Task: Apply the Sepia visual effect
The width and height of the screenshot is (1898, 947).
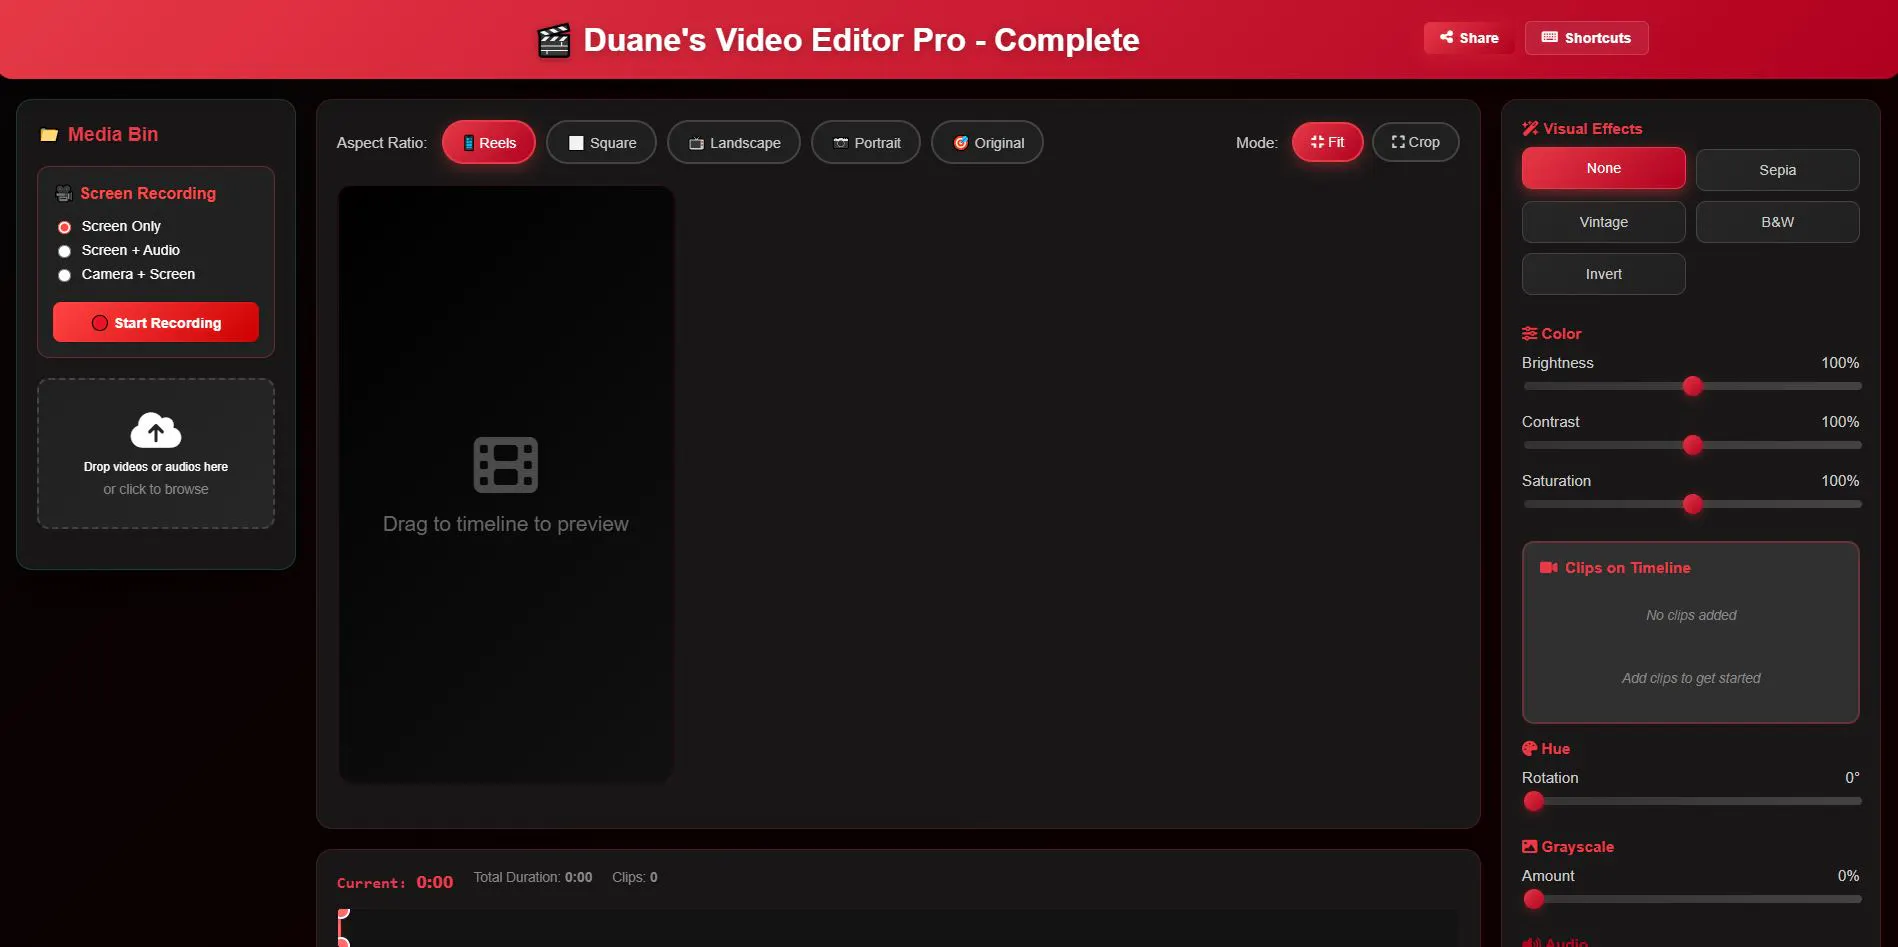Action: (x=1777, y=170)
